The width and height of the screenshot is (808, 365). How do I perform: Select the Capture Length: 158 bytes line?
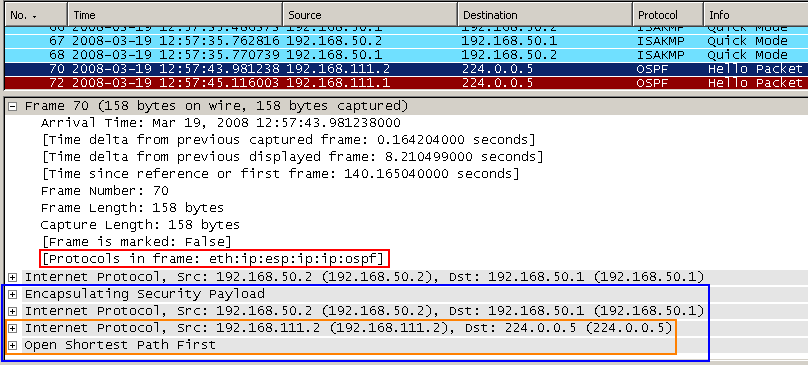(140, 225)
